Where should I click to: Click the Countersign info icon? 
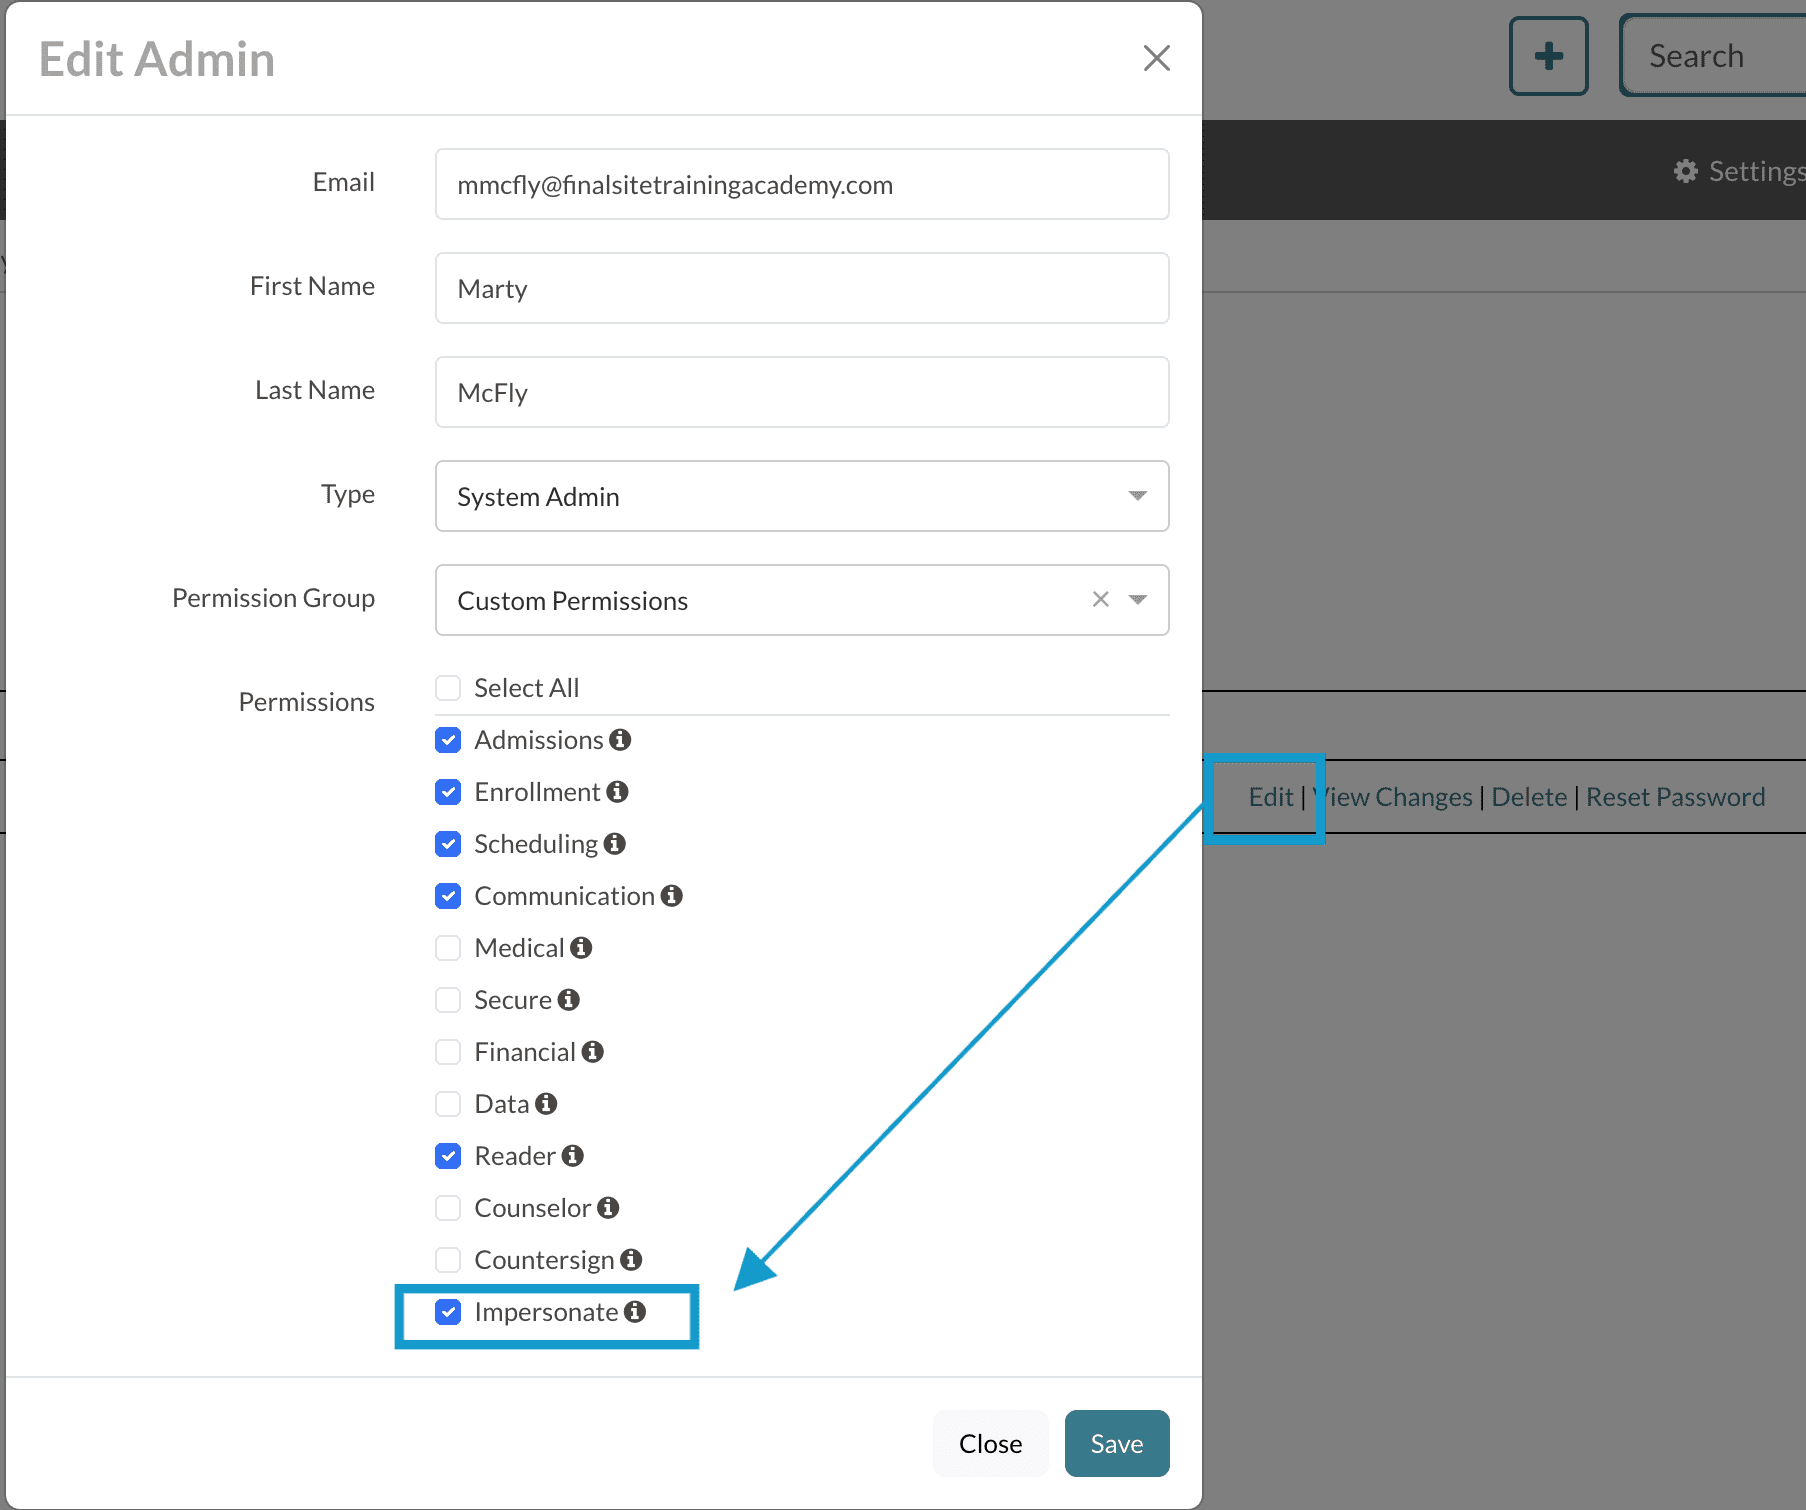[631, 1259]
